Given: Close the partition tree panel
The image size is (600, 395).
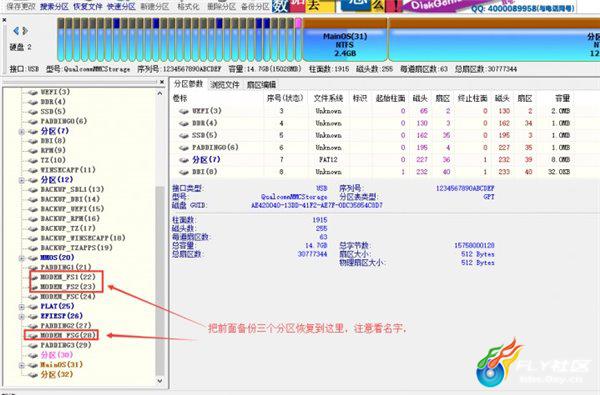Looking at the screenshot, I should [x=162, y=82].
